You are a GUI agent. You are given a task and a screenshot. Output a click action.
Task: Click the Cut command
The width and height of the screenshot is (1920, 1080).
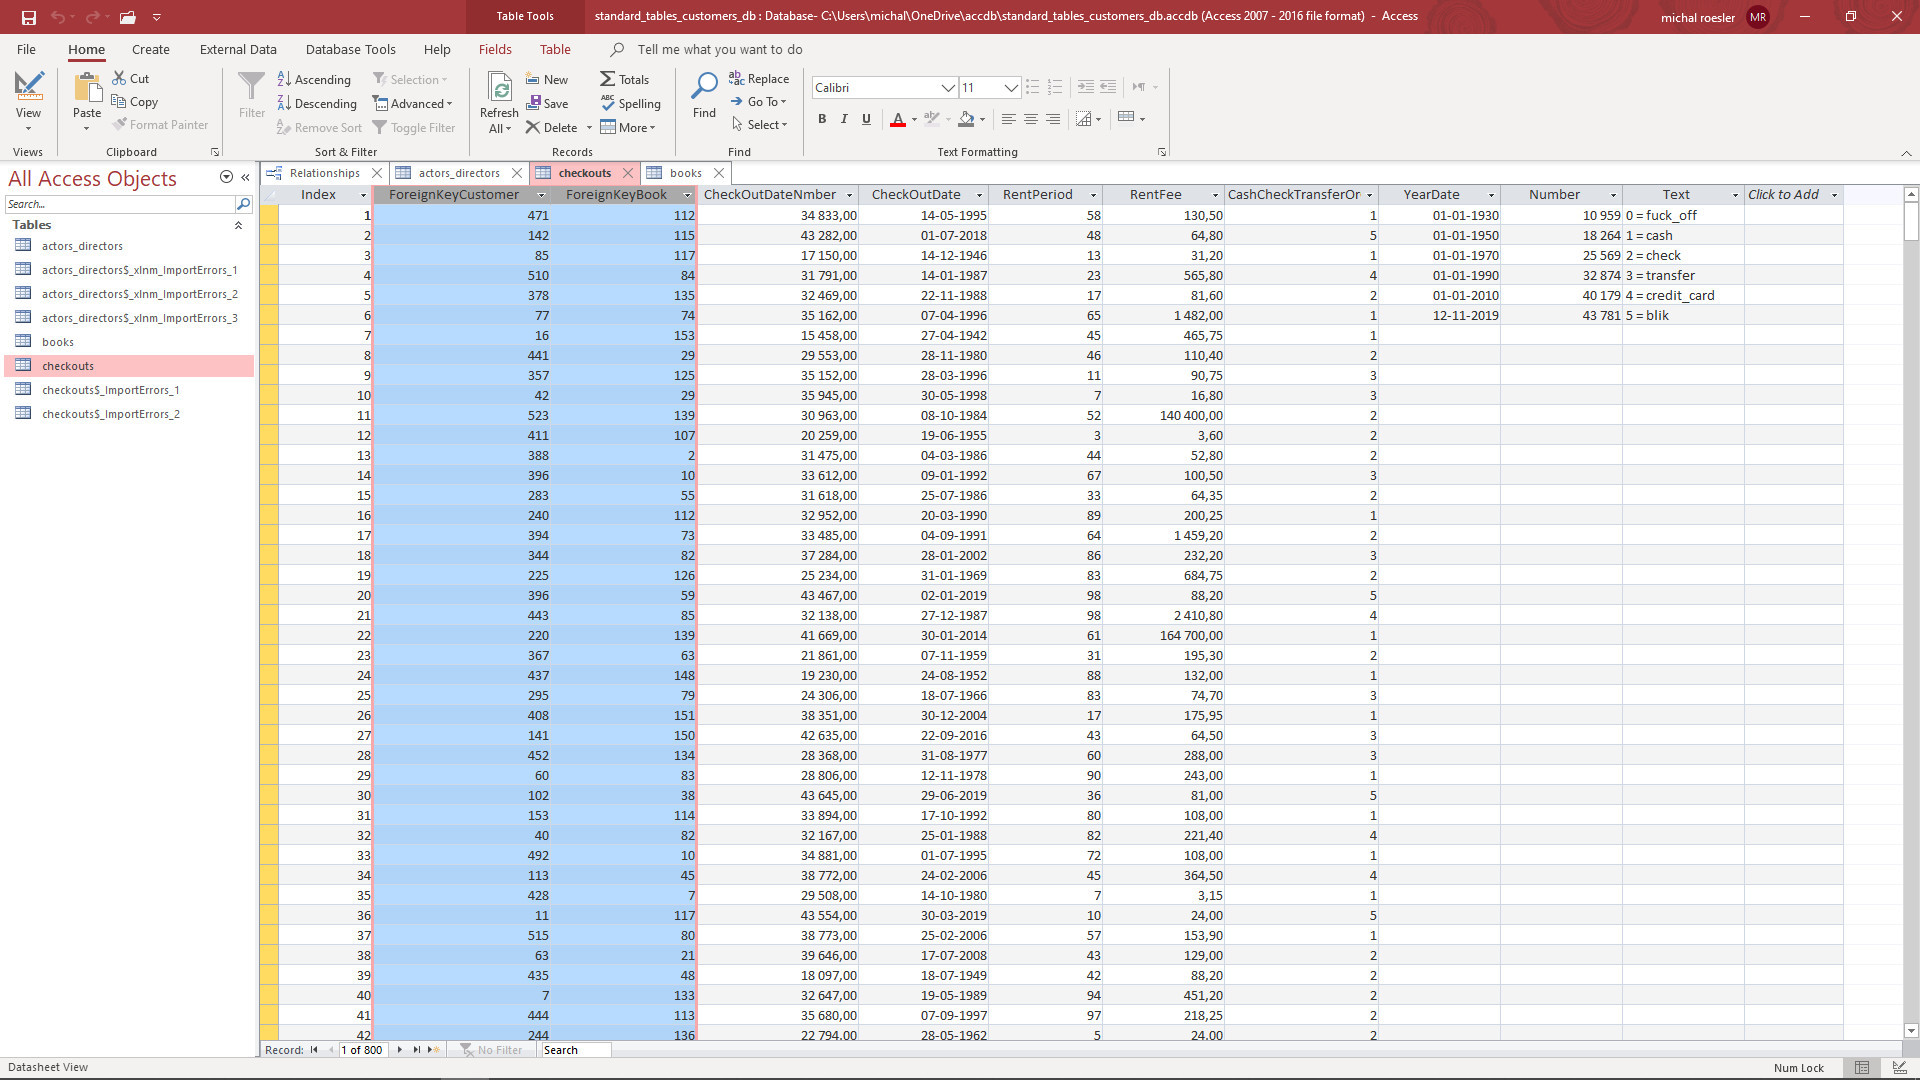[x=131, y=78]
